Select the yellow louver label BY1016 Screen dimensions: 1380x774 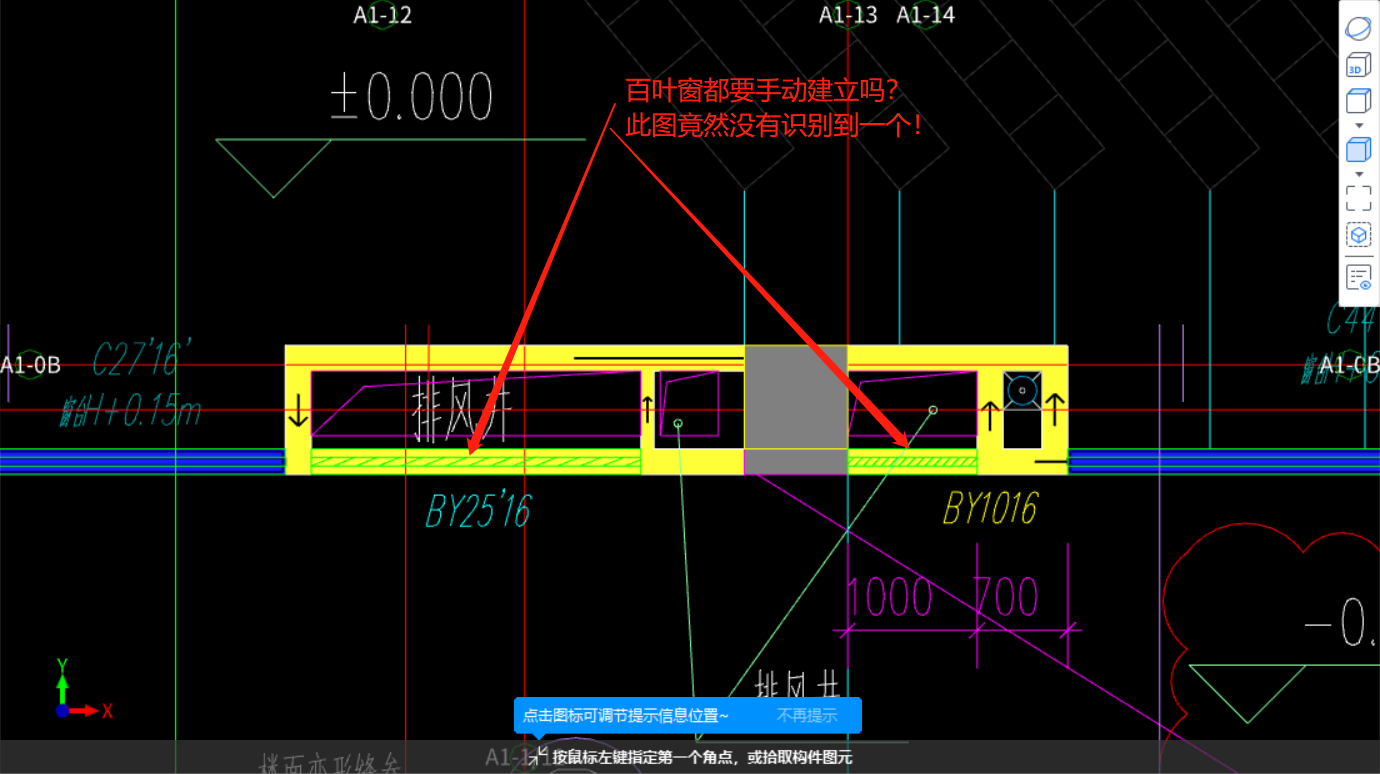pyautogui.click(x=990, y=509)
